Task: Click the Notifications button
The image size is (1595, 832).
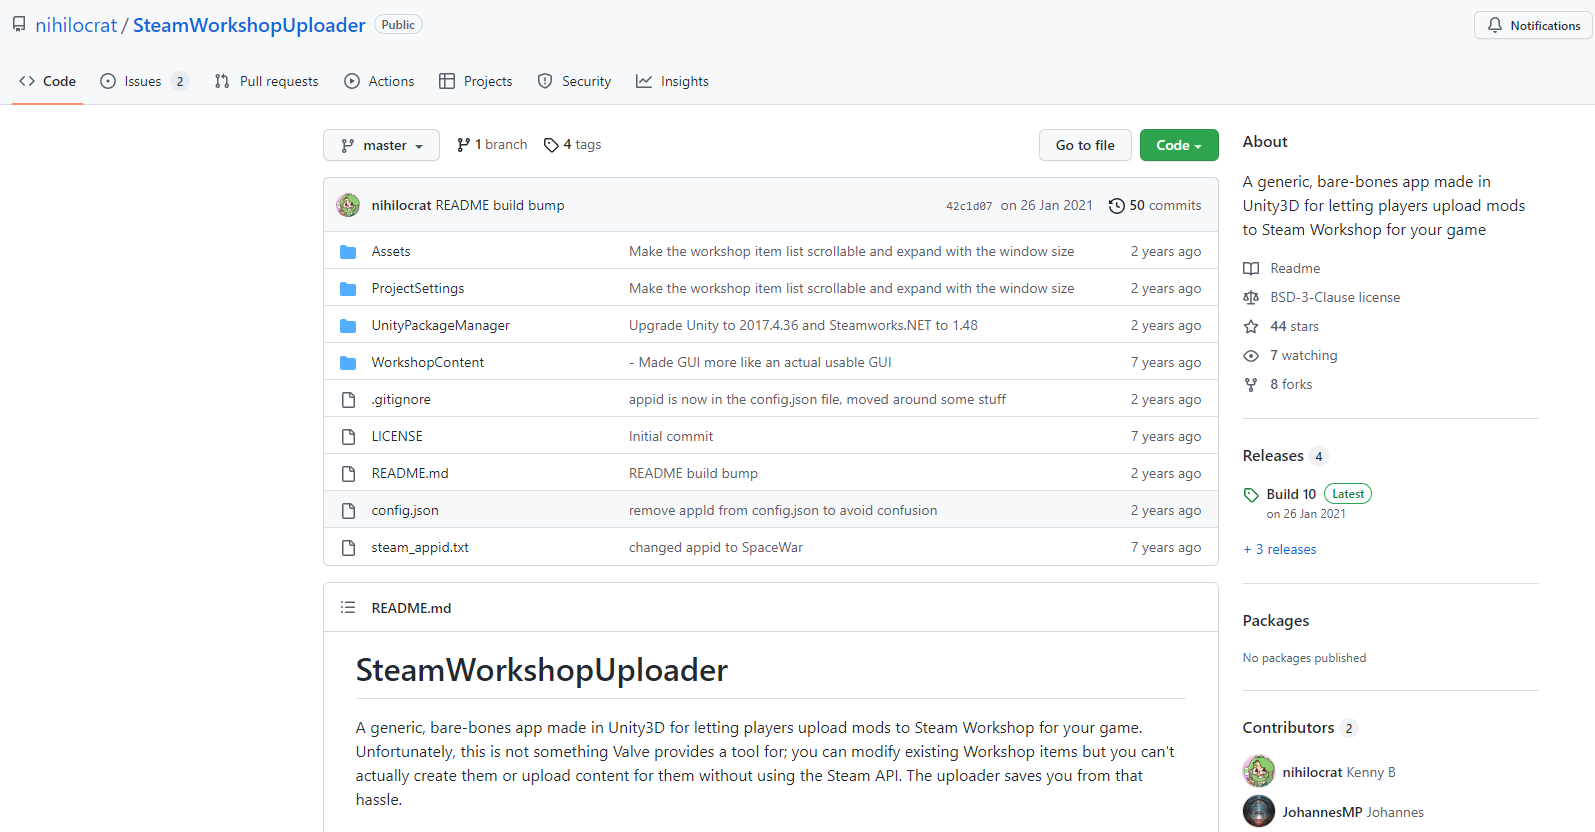Action: click(1534, 25)
